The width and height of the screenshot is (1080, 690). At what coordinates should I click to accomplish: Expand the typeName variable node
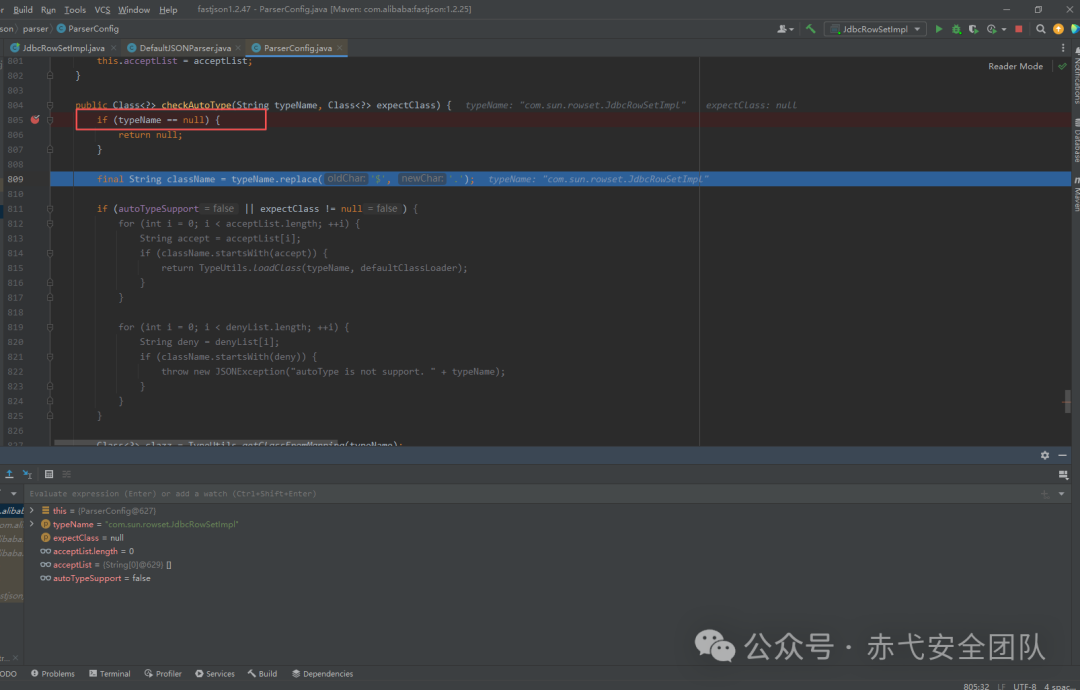(x=32, y=524)
